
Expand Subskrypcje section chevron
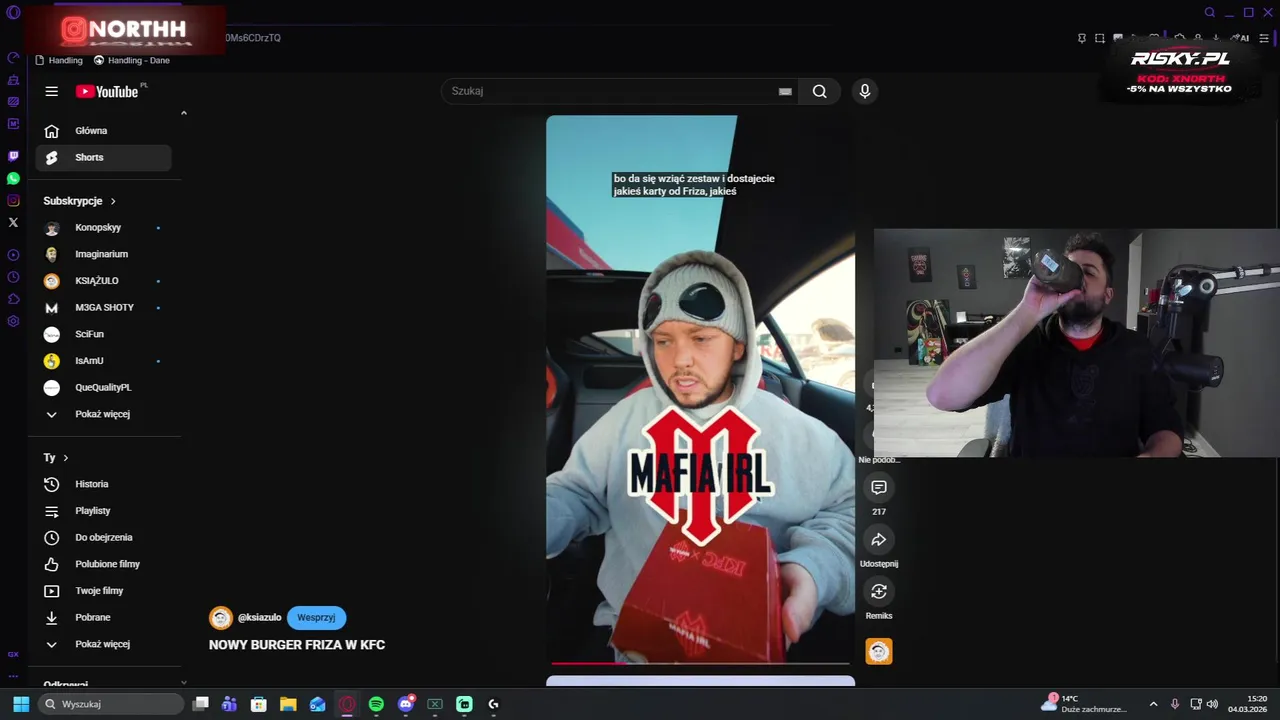coord(113,201)
